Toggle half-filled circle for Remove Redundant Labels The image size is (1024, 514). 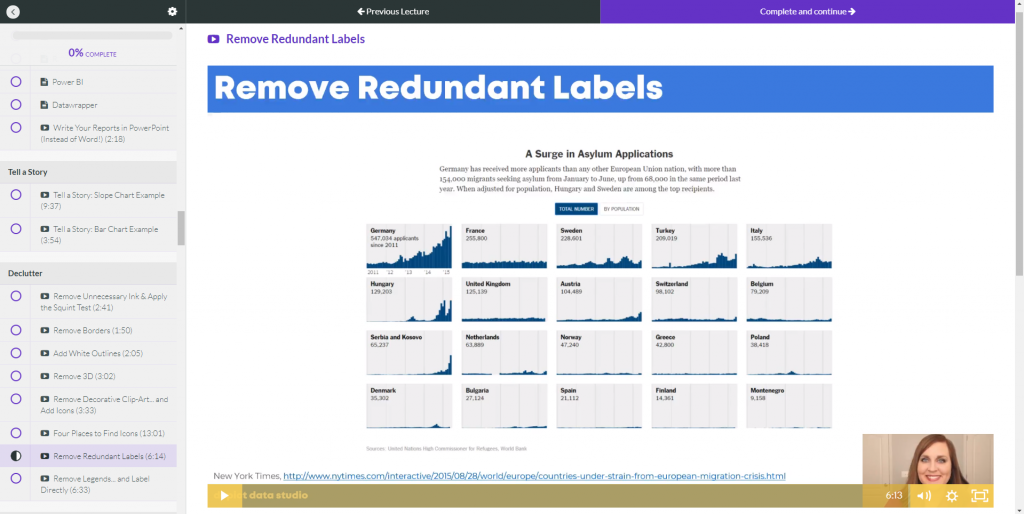tap(16, 456)
